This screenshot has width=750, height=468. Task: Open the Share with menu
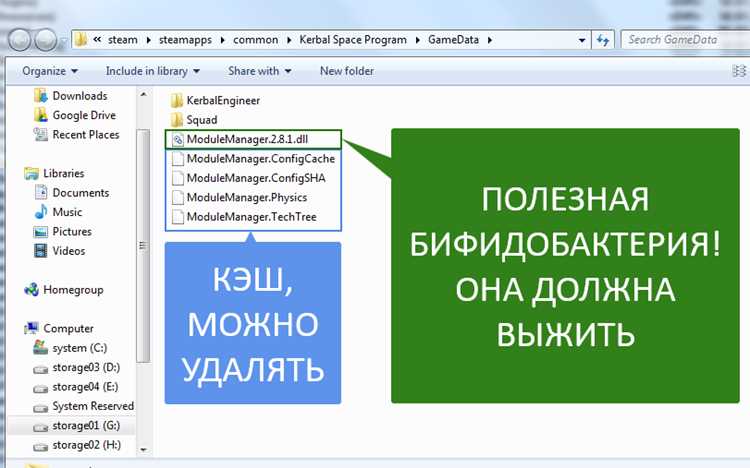[x=260, y=71]
